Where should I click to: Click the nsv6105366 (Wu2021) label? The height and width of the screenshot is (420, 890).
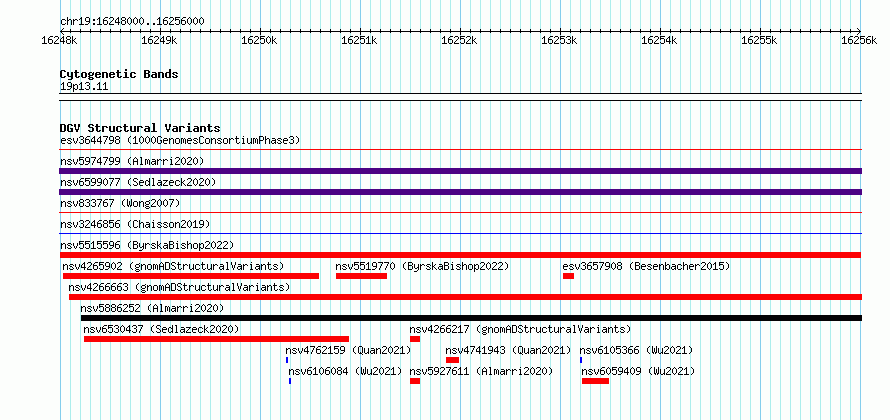636,350
